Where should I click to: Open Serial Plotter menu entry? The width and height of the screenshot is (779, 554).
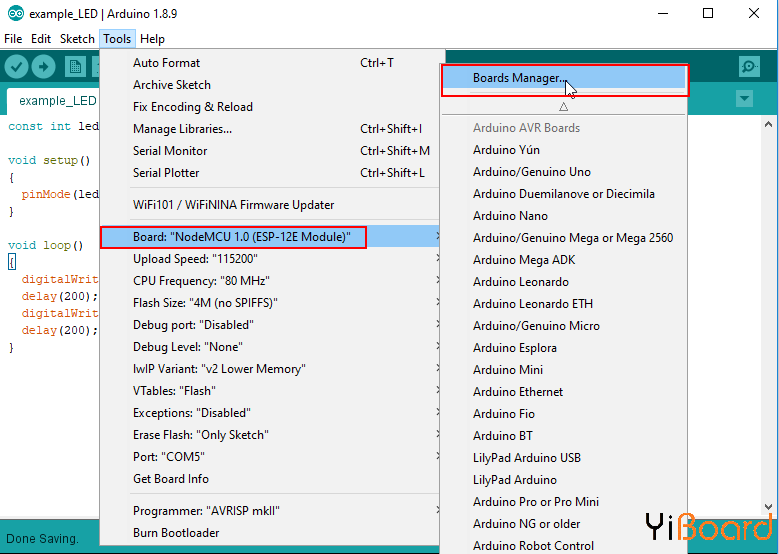click(270, 172)
